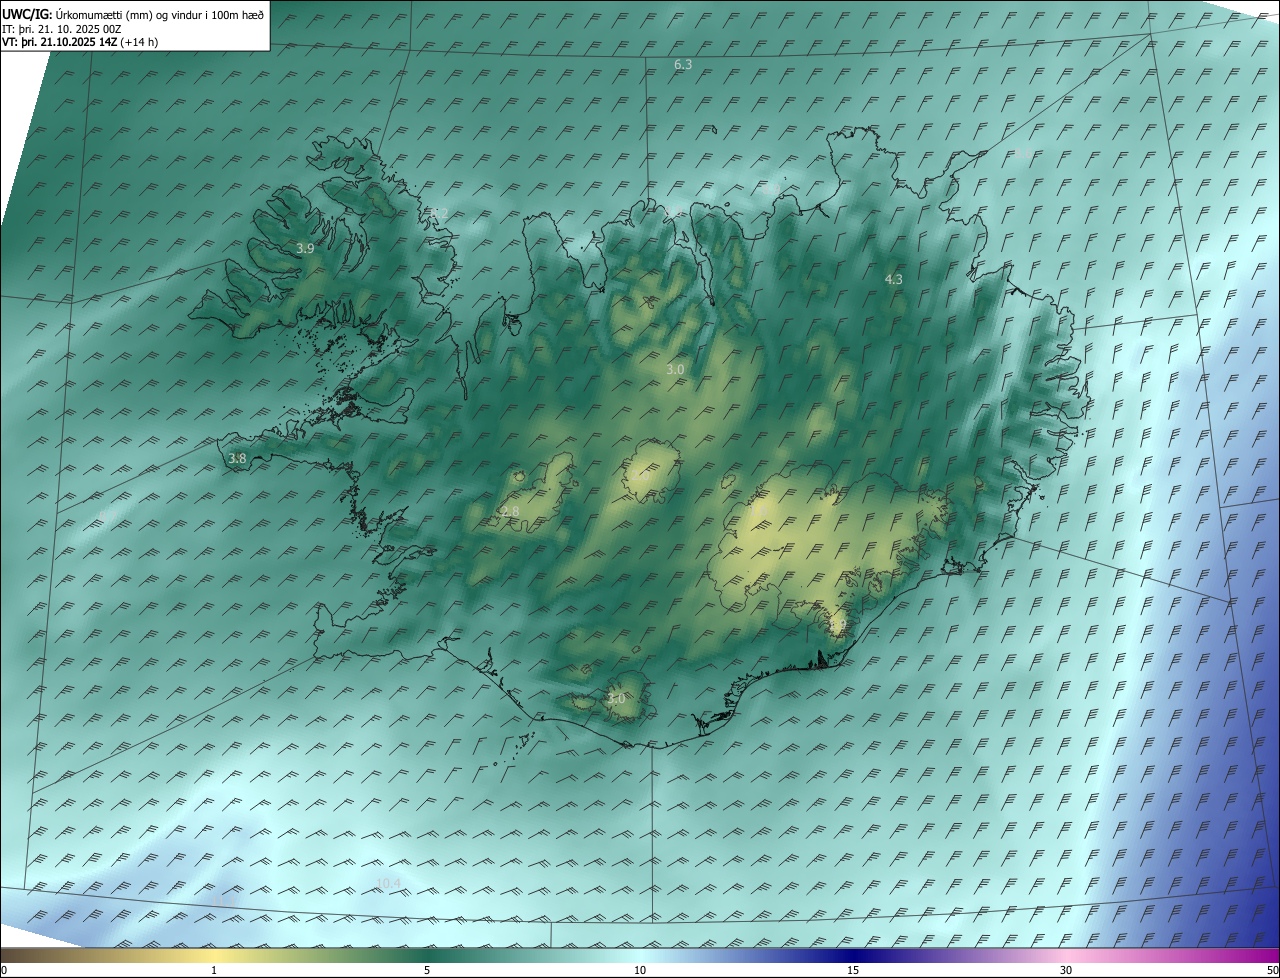Click the dark navy segment of the color bar
The image size is (1280, 978).
pyautogui.click(x=853, y=955)
